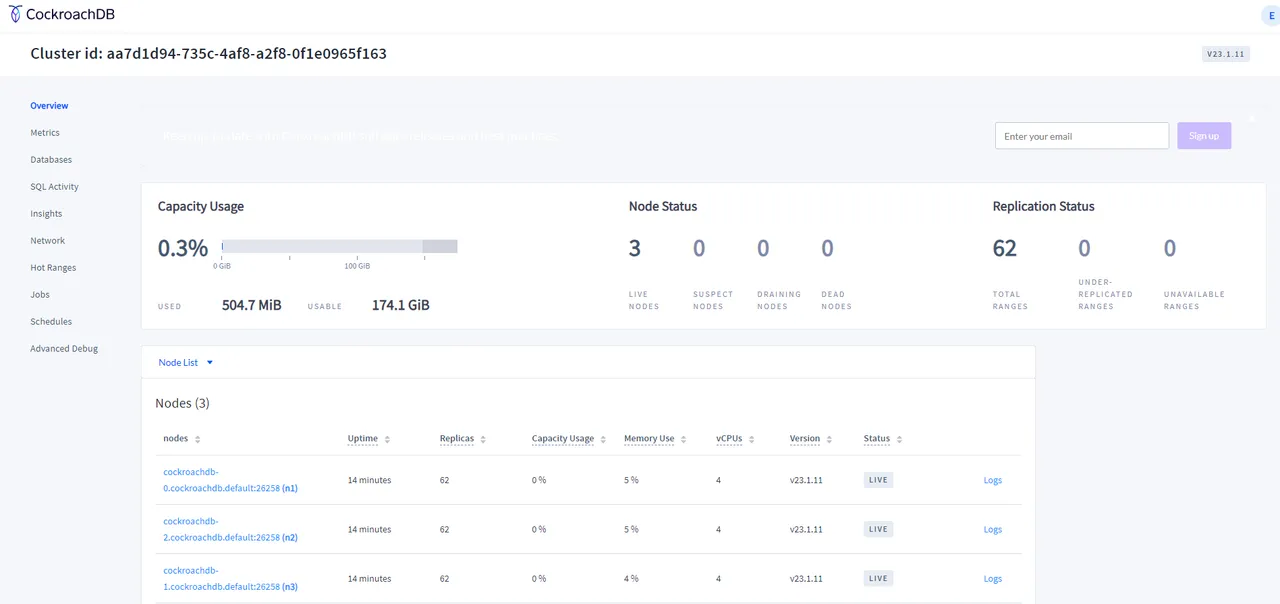View Logs for node n1
The image size is (1280, 604).
(x=992, y=480)
